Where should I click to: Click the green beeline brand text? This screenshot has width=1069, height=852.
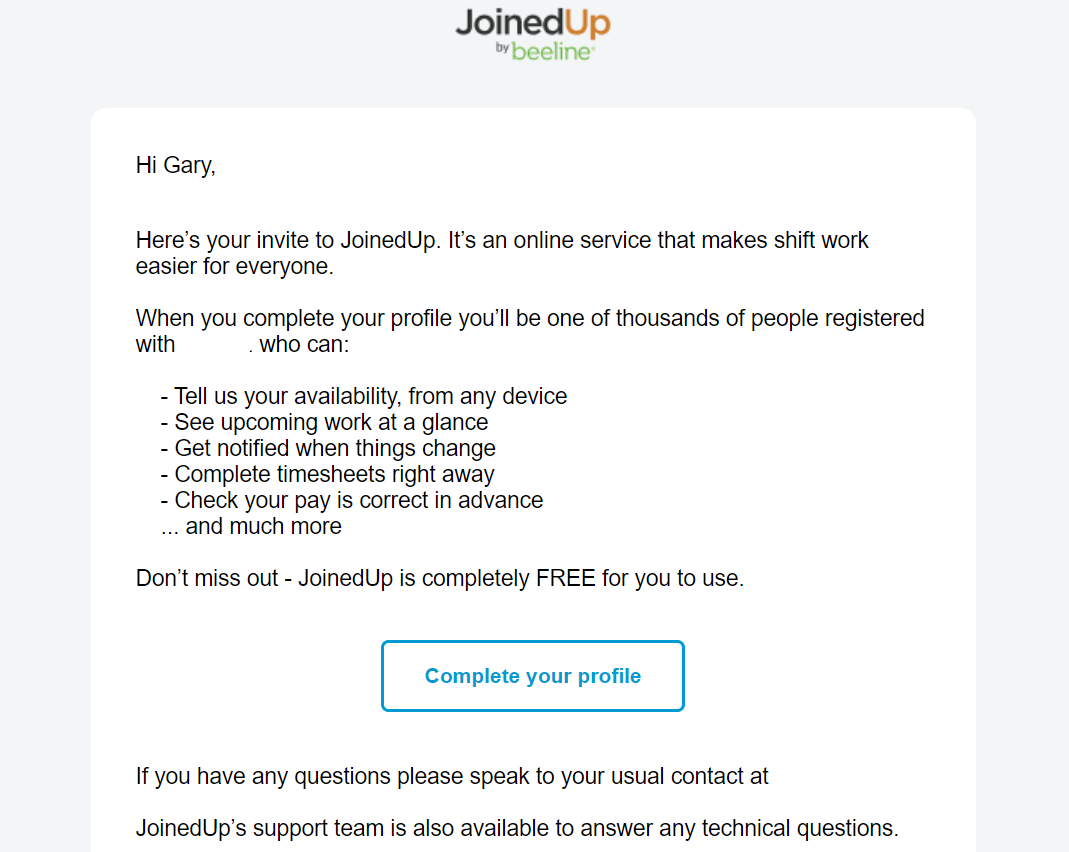tap(552, 51)
